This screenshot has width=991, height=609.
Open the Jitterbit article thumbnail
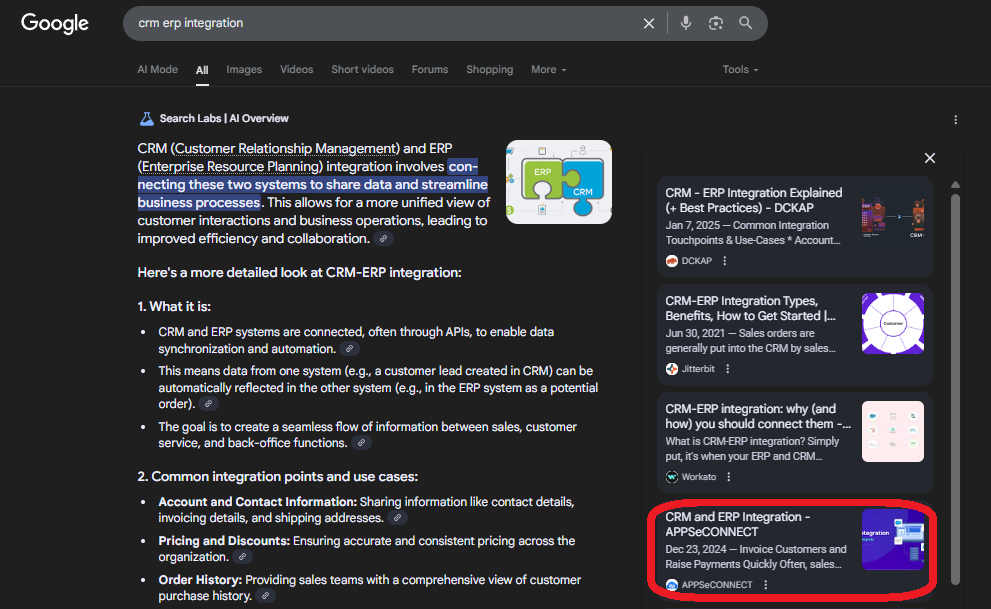892,323
